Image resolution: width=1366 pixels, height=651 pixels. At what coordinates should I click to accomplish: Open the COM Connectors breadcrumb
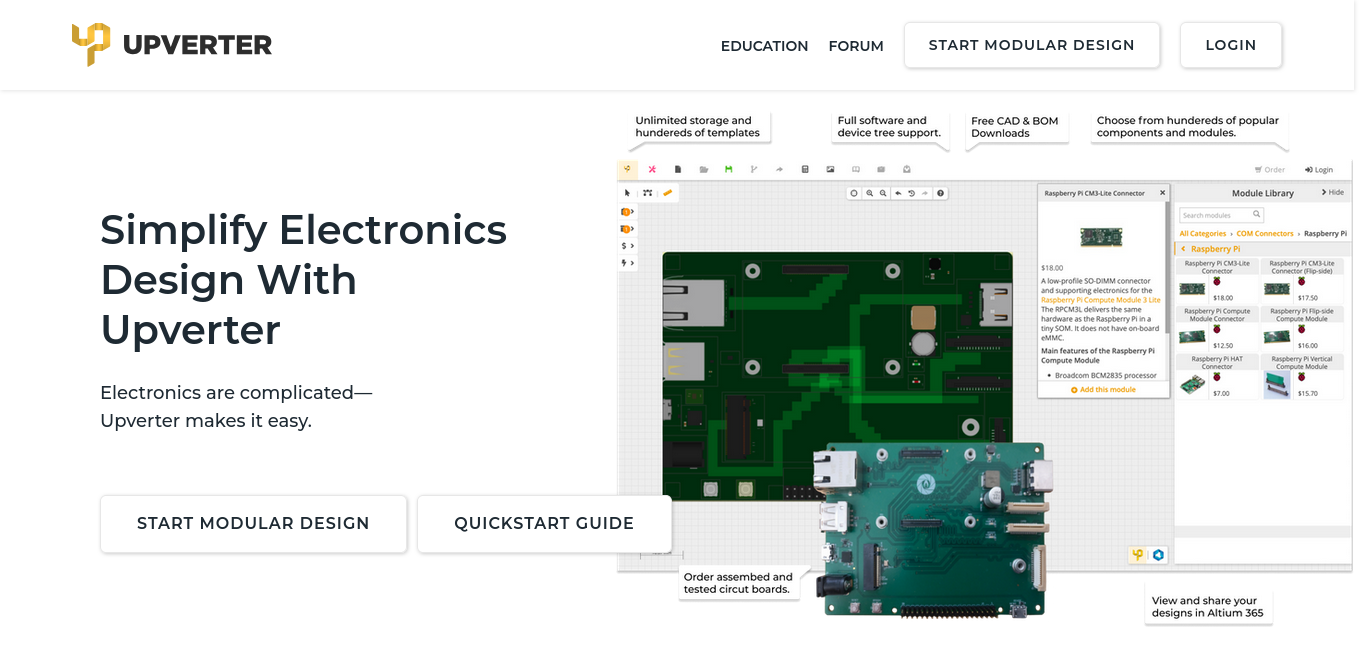point(1265,234)
